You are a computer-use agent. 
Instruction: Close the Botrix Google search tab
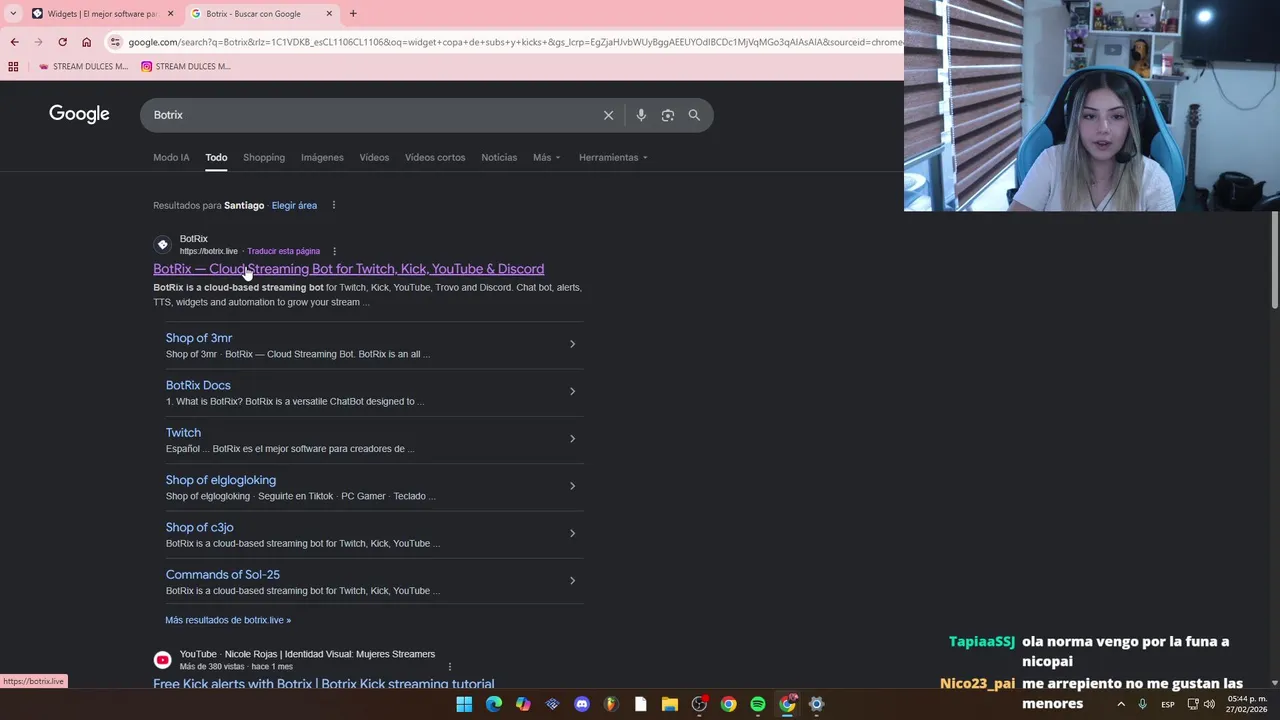click(329, 14)
